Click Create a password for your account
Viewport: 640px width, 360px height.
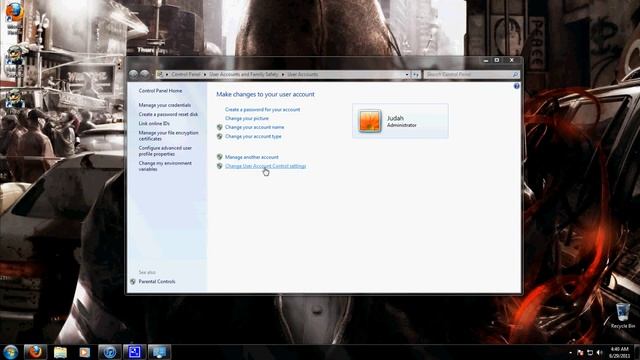tap(262, 109)
